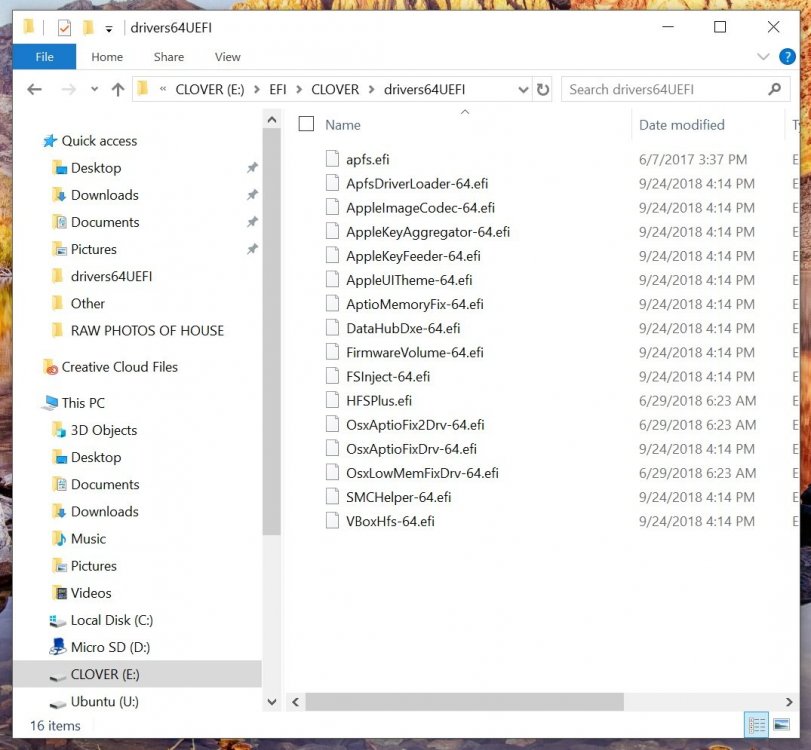Viewport: 811px width, 750px height.
Task: Click the horizontal scrollbar left arrow
Action: coord(295,702)
